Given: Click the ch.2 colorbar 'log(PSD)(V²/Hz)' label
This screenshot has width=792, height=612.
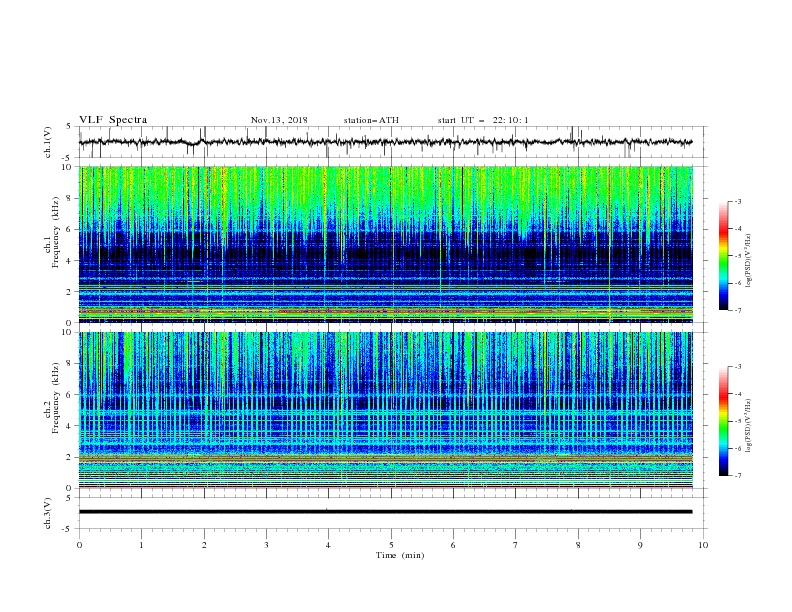Looking at the screenshot, I should [749, 426].
